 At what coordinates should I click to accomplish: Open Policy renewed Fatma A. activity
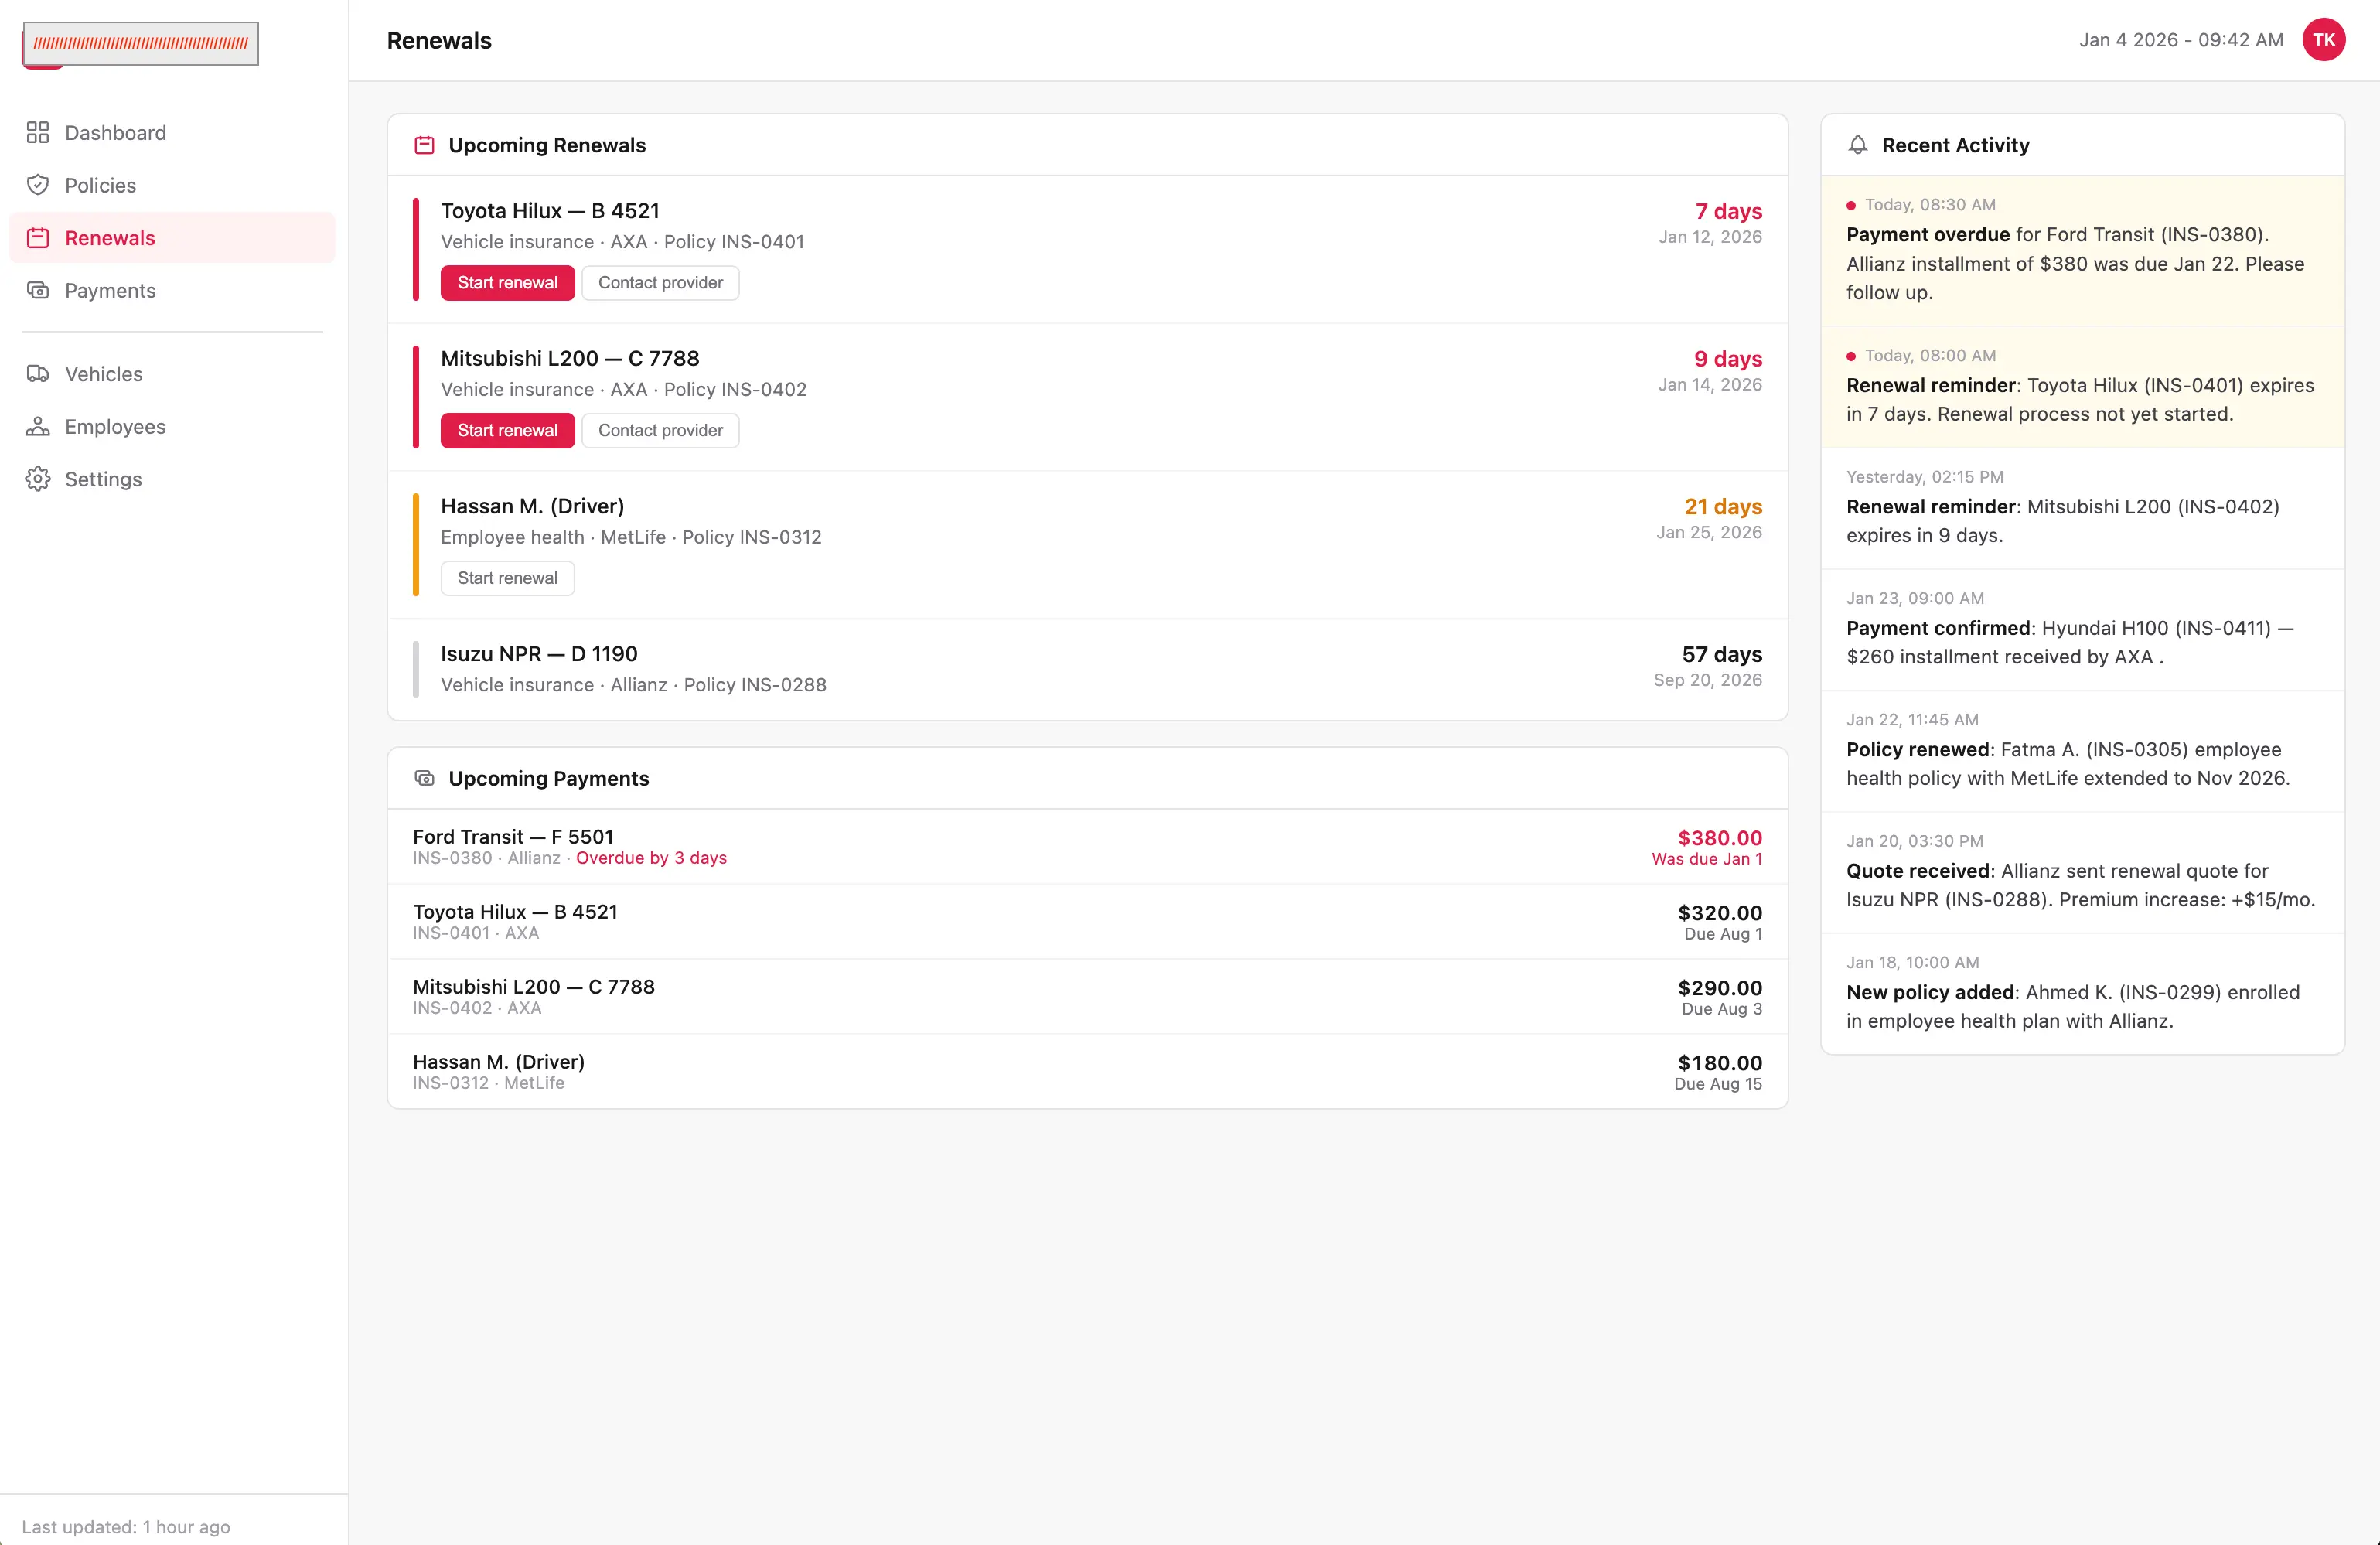click(x=2083, y=751)
